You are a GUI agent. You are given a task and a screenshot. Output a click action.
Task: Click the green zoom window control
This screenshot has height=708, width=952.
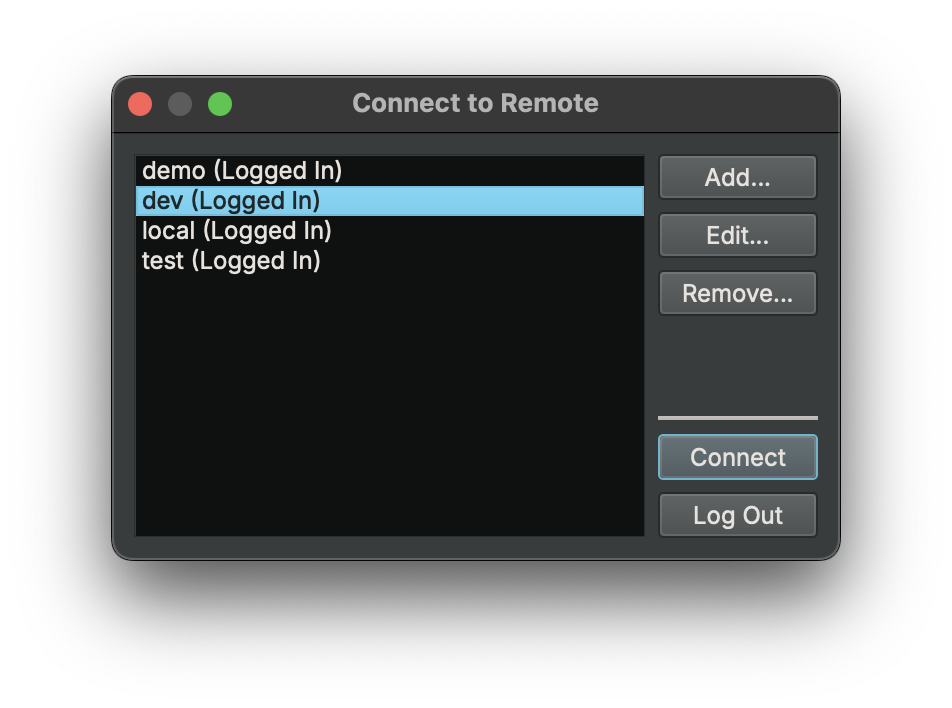click(220, 103)
